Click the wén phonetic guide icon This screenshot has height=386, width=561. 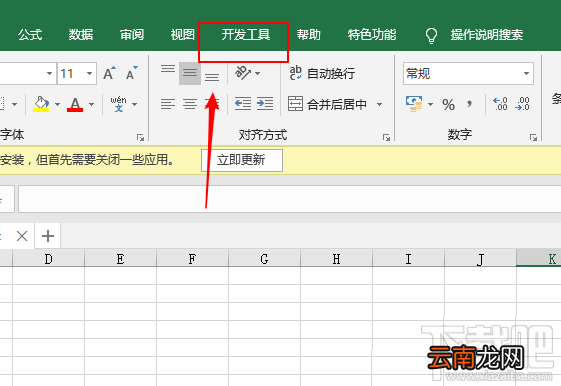pos(118,104)
